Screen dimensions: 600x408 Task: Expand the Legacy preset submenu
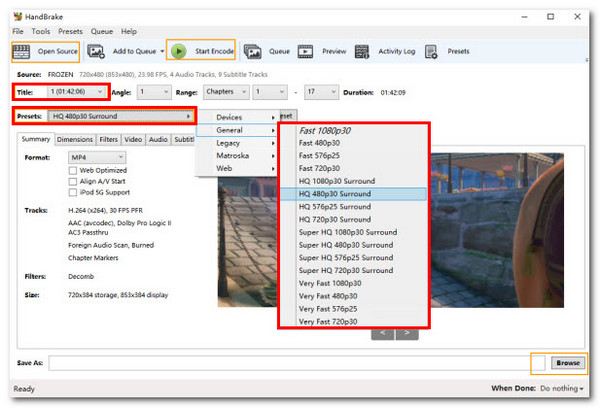pyautogui.click(x=237, y=143)
